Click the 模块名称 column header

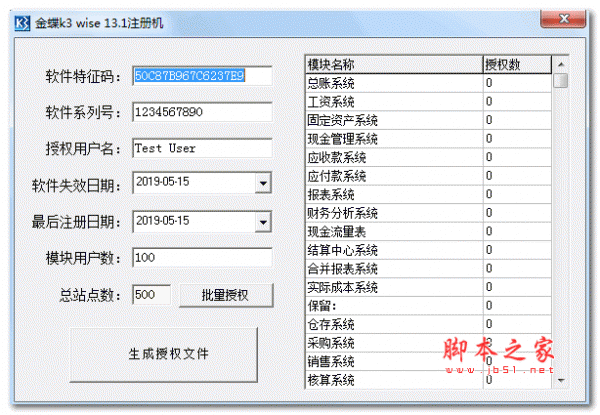pos(394,64)
